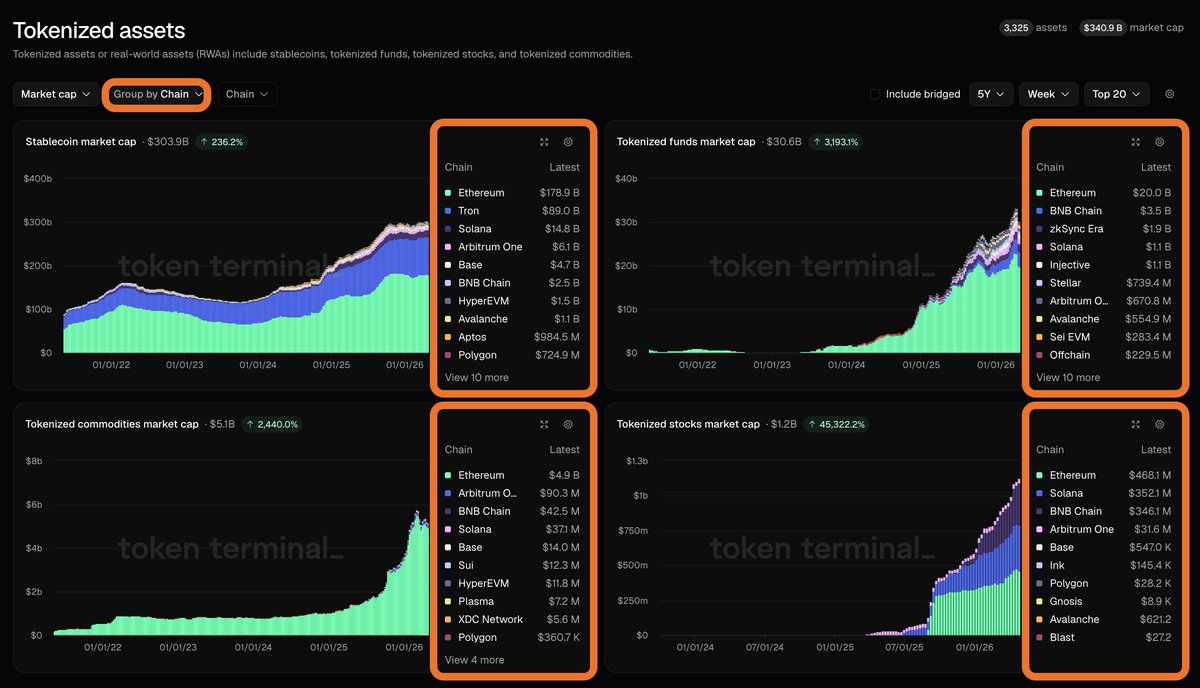
Task: Select Ink in Tokenized stocks legend
Action: (1103, 565)
